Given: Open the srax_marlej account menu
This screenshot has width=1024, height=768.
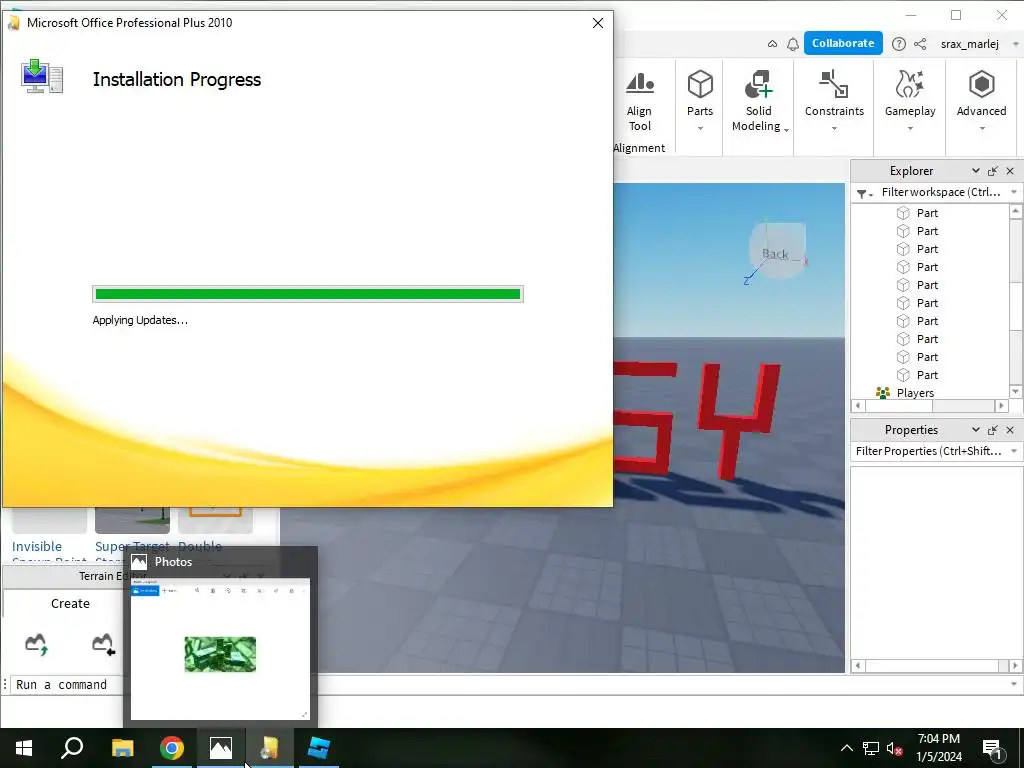Looking at the screenshot, I should 978,44.
